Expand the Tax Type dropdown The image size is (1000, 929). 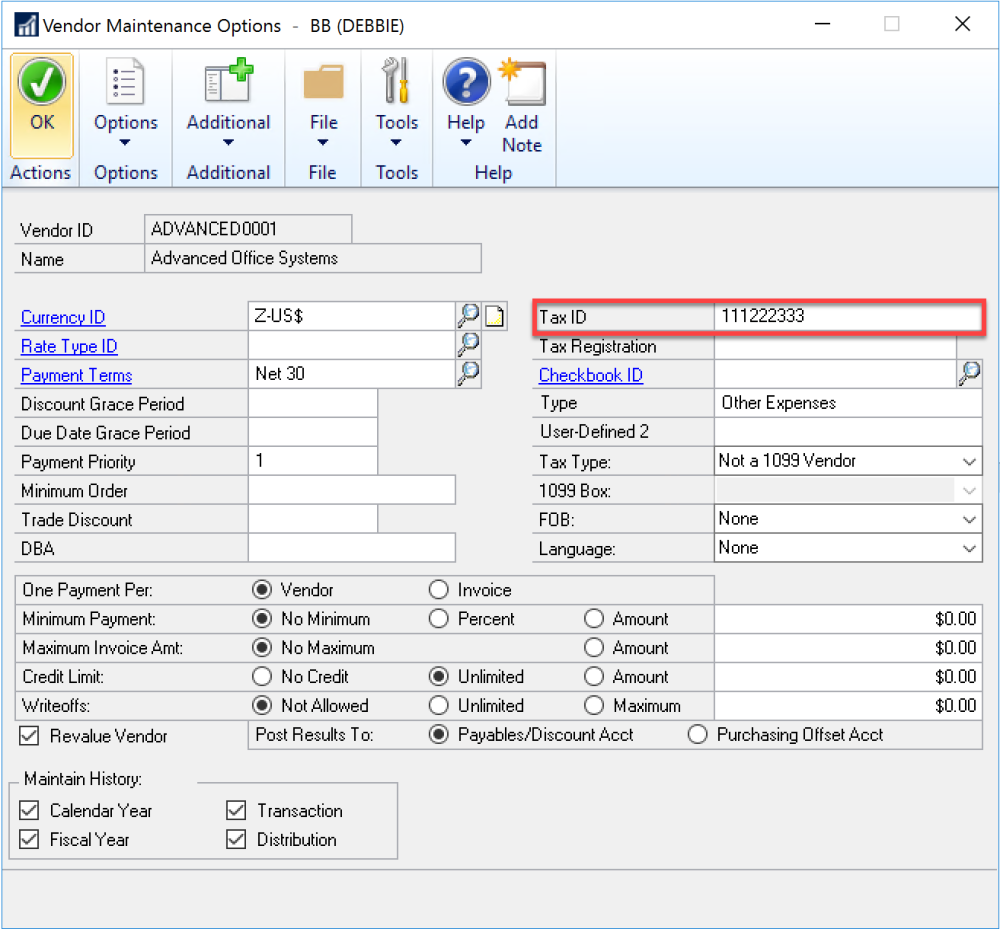click(x=968, y=461)
